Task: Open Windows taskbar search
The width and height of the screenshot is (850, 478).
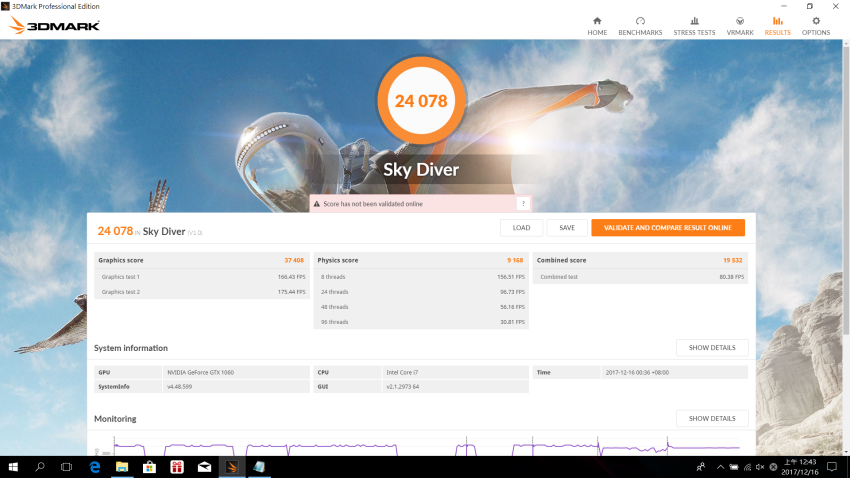Action: click(40, 467)
